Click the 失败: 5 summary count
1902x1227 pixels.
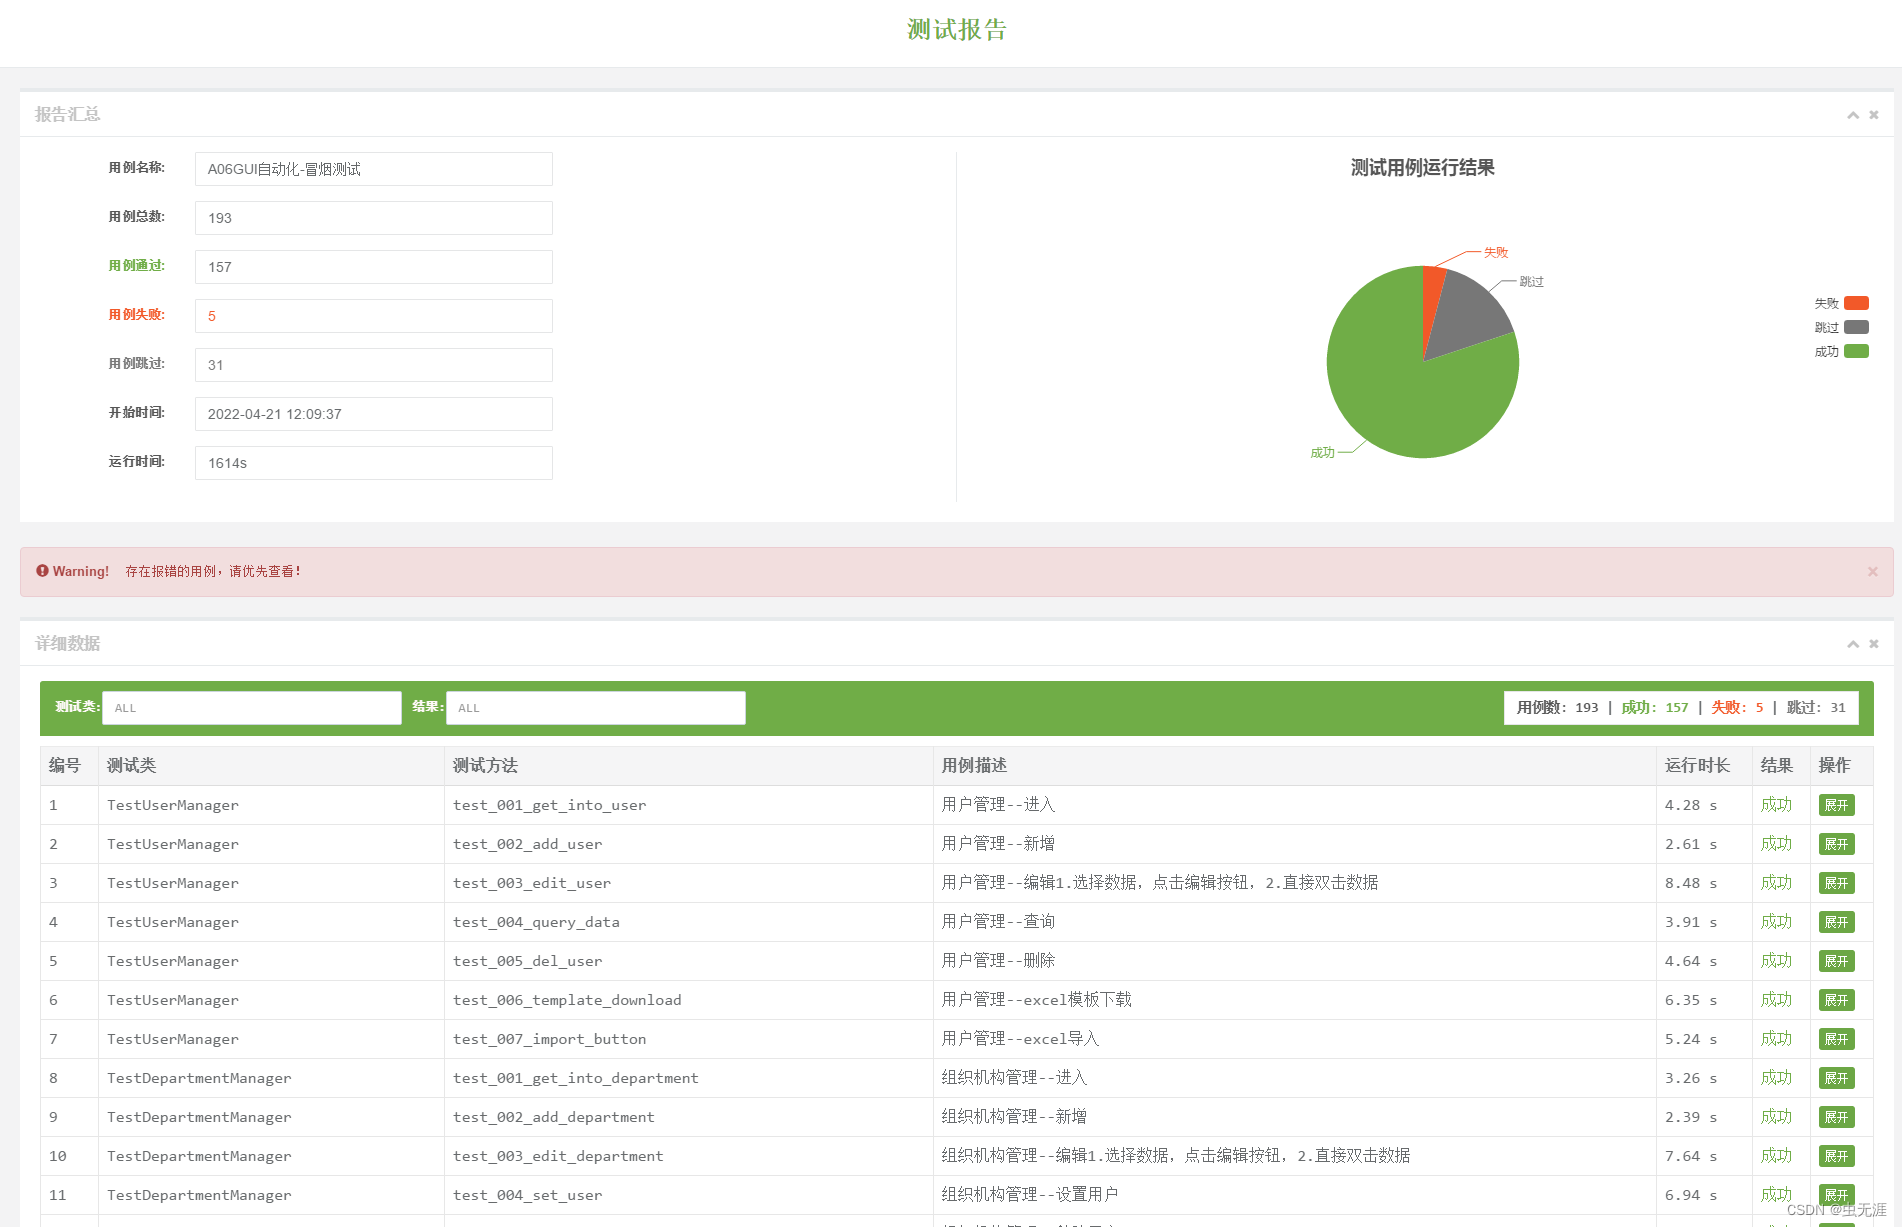(1738, 708)
